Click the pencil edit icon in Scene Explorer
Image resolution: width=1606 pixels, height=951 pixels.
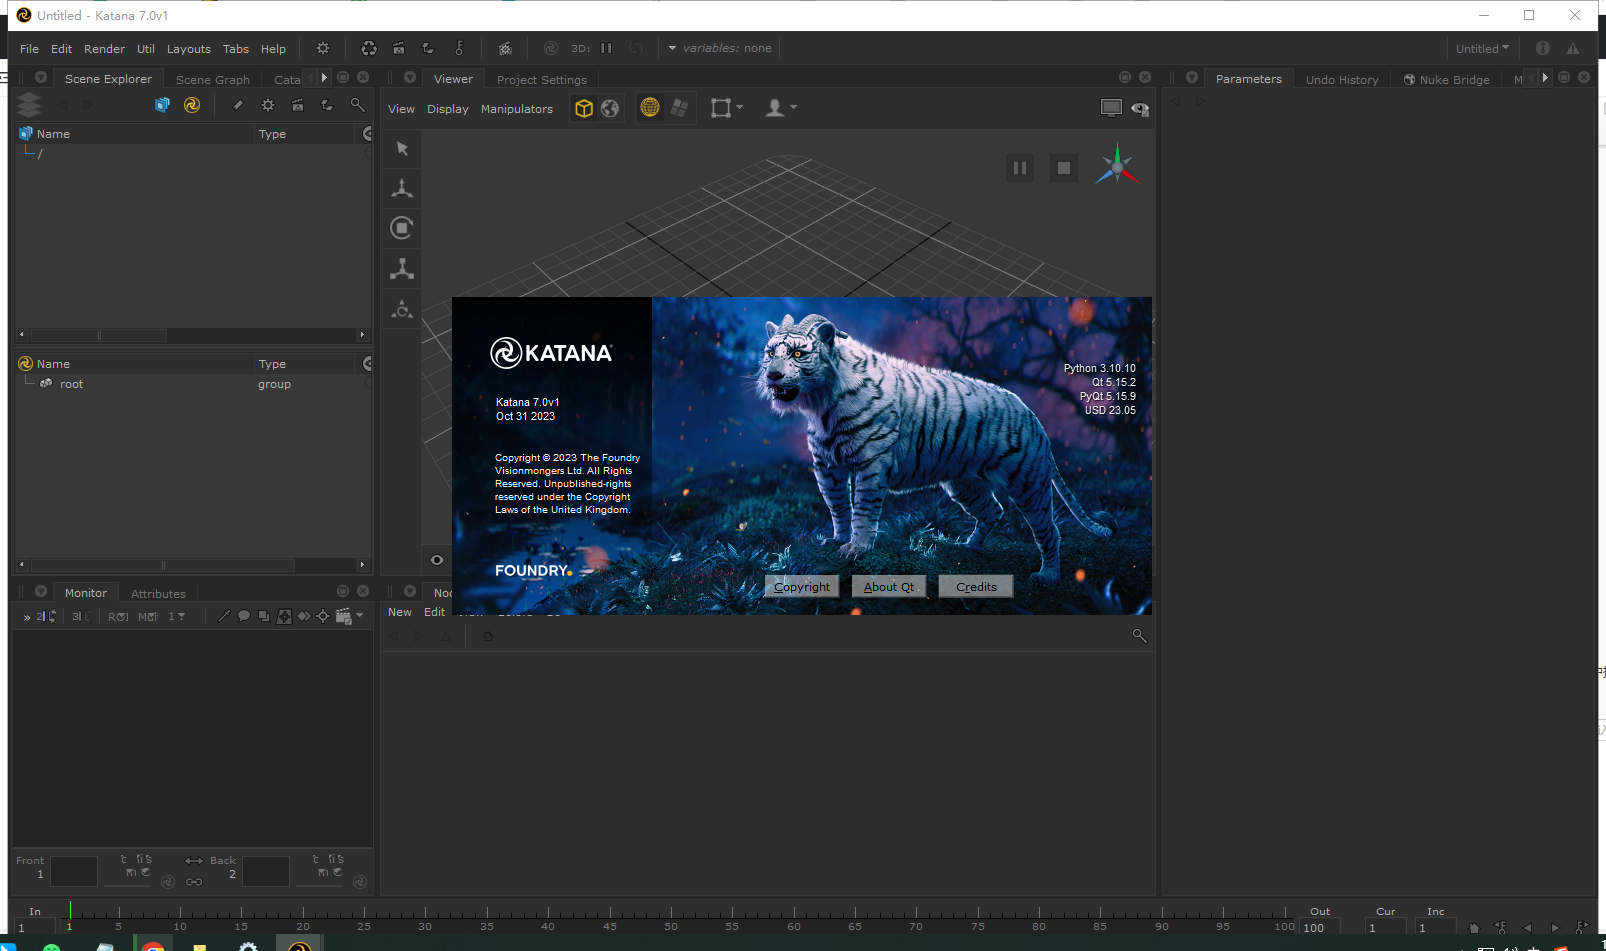pos(238,105)
